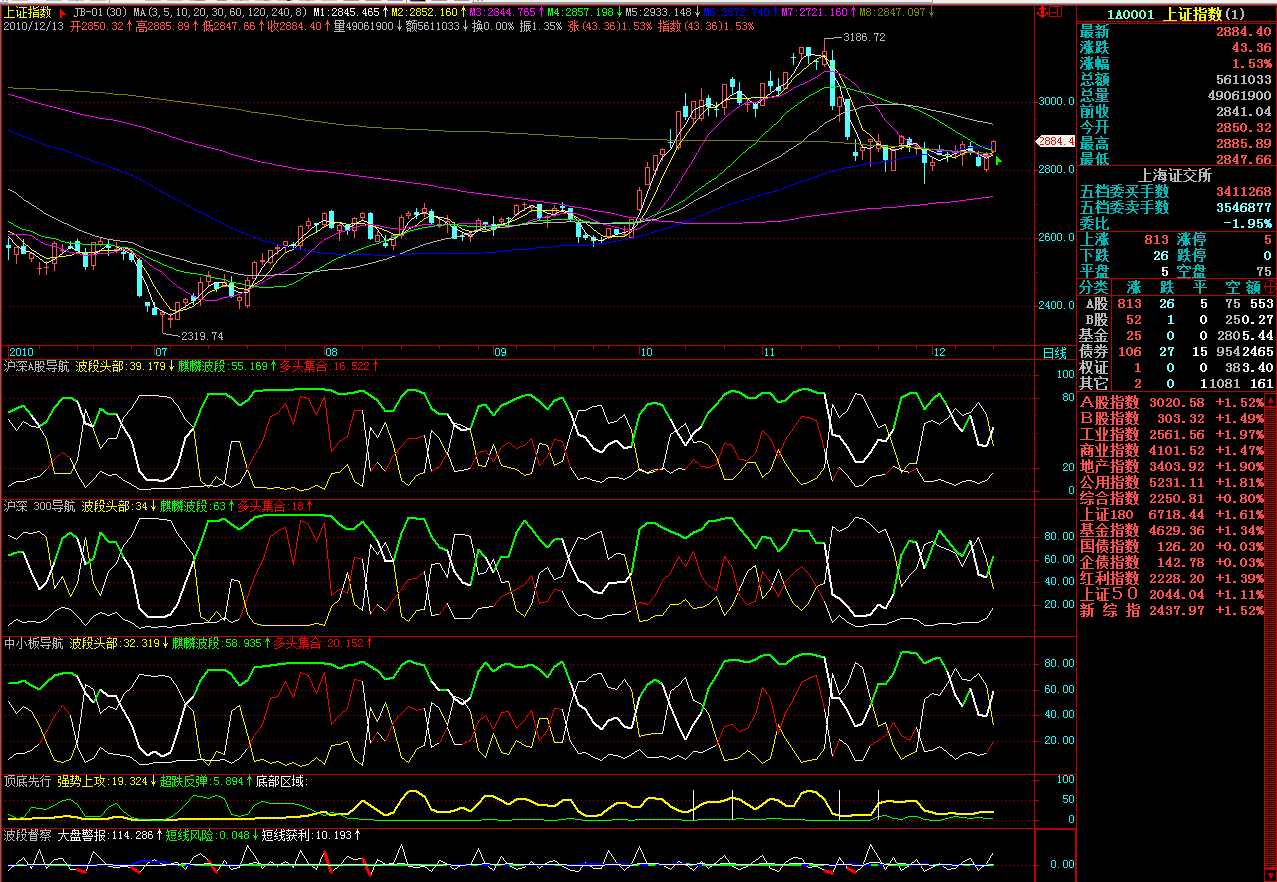Click the 收2884.40 close price text
1277x882 pixels.
tap(294, 26)
